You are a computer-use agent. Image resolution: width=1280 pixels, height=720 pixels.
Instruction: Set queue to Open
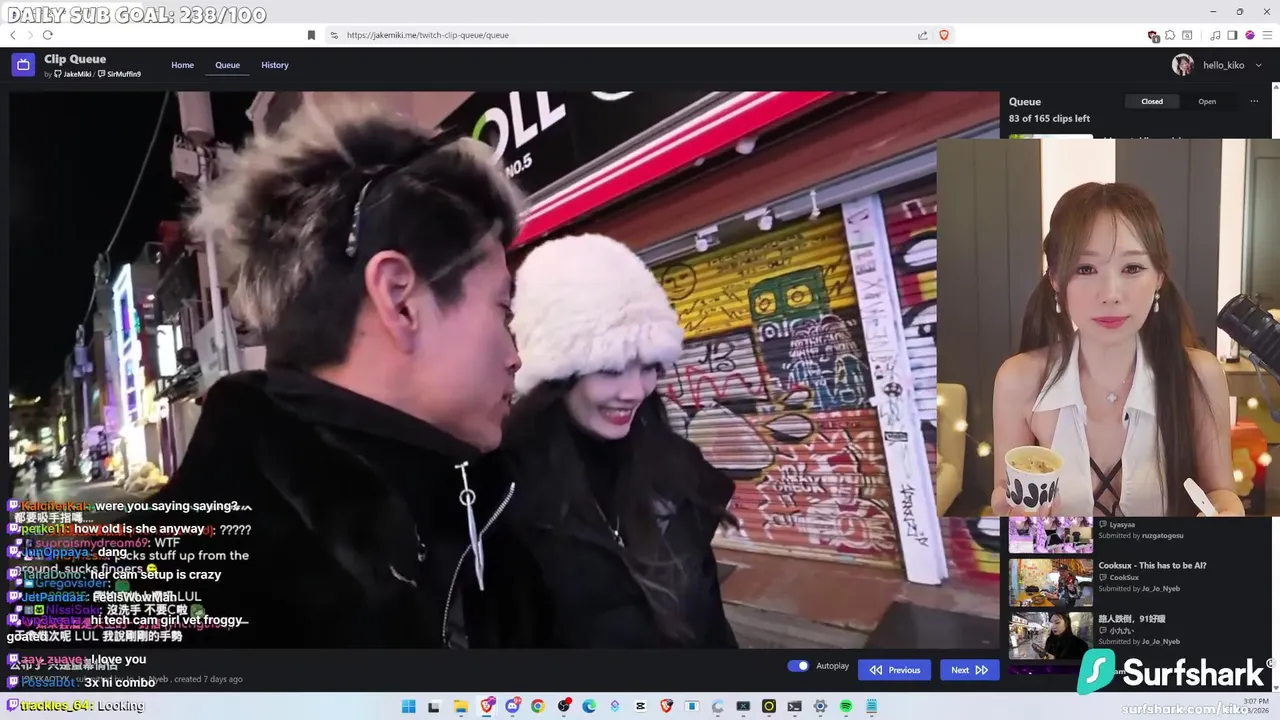pos(1207,101)
